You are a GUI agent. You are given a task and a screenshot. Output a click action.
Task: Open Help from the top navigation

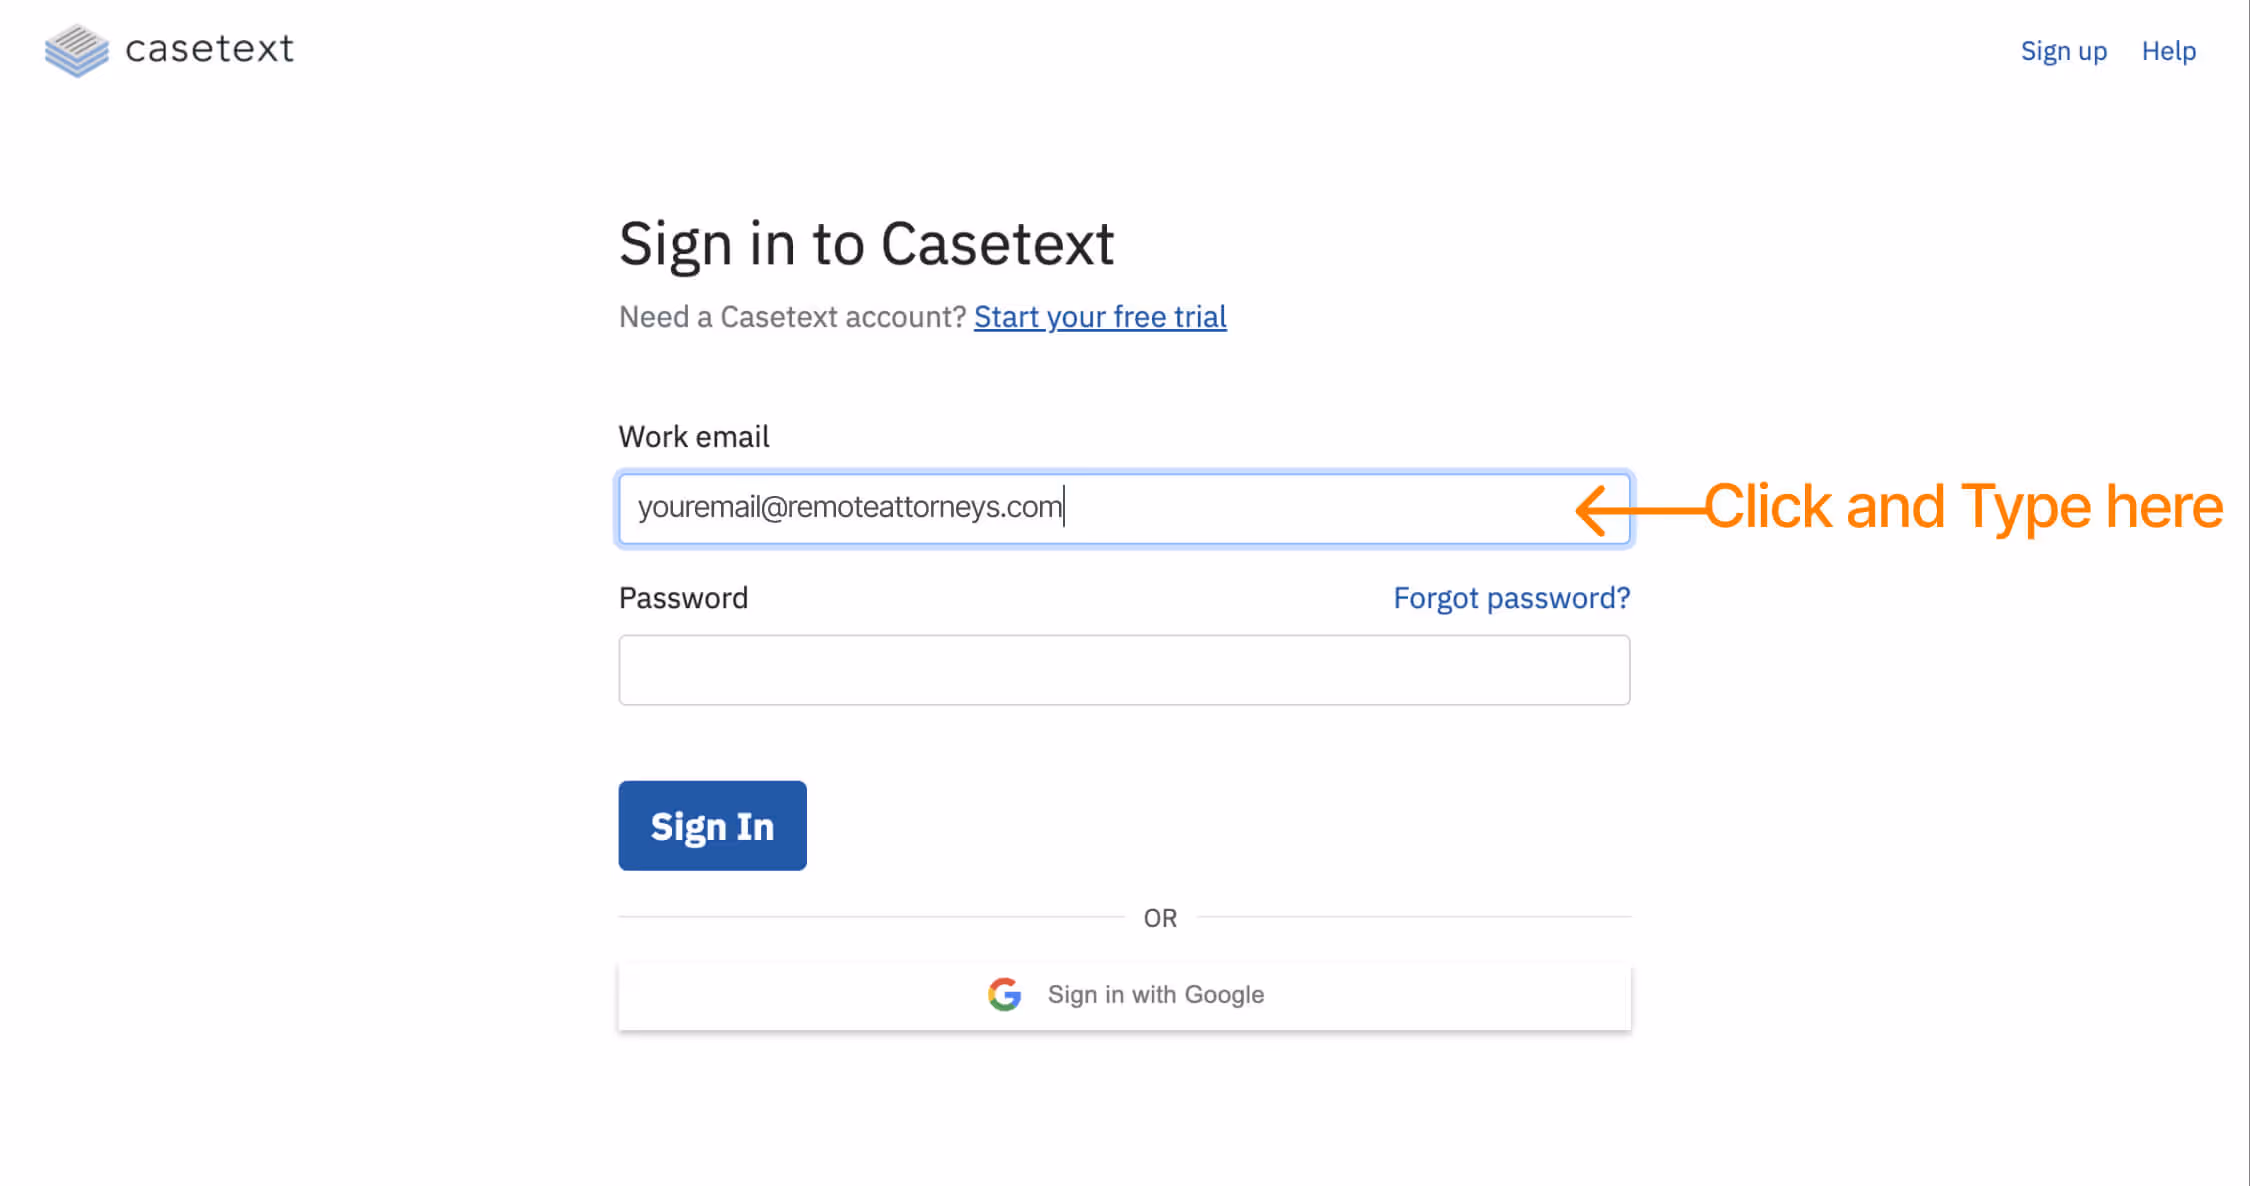pos(2168,51)
